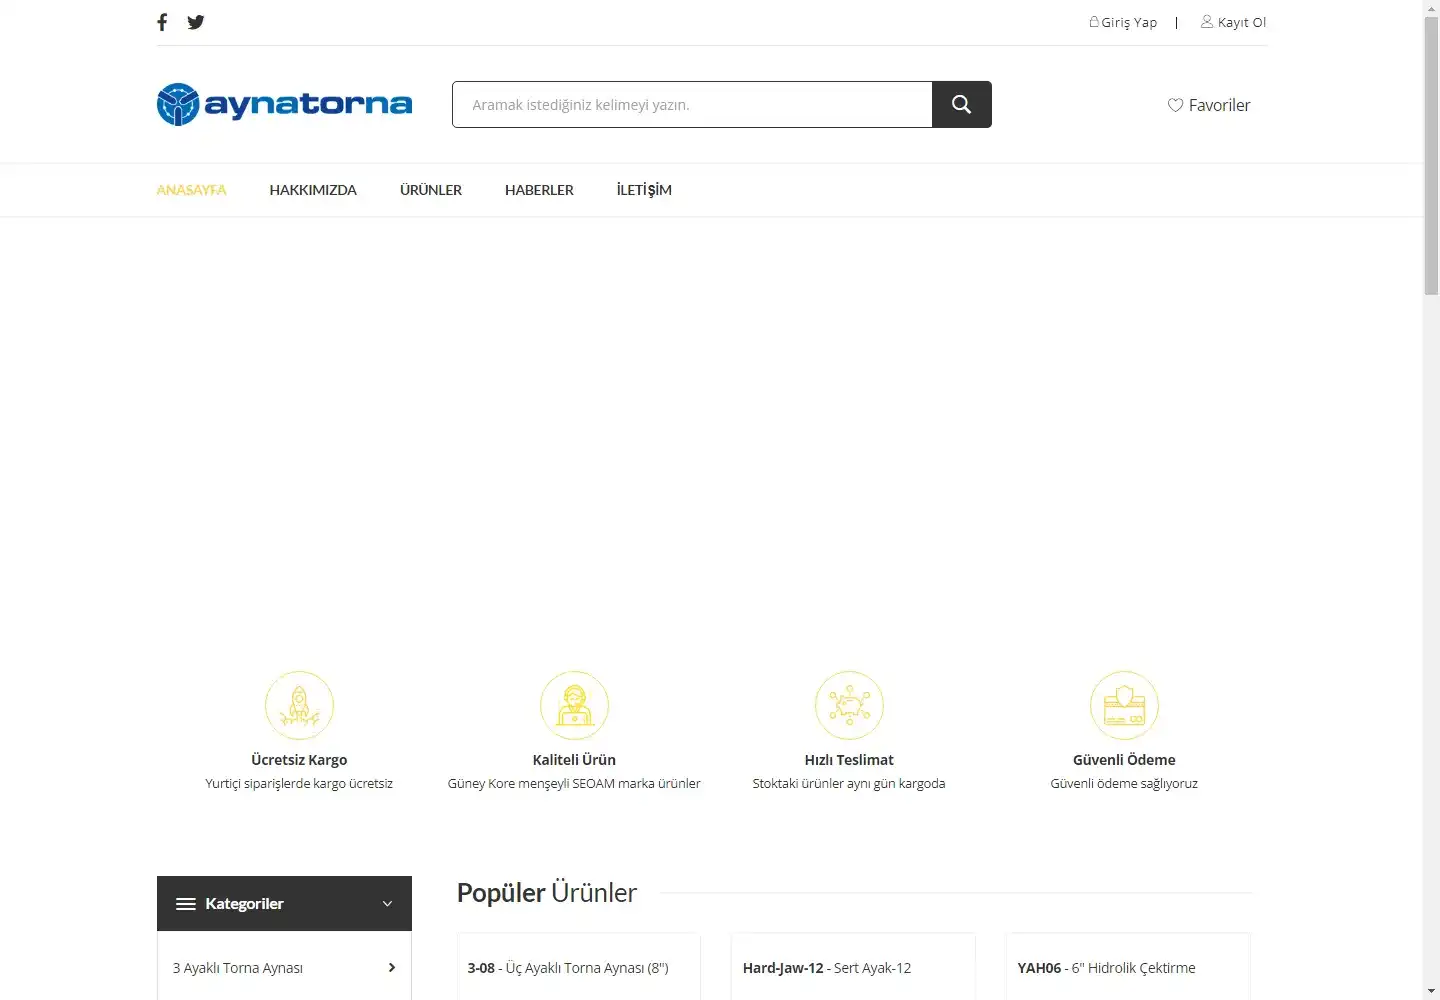This screenshot has width=1440, height=1000.
Task: Click the Giriş Yap link
Action: [x=1129, y=22]
